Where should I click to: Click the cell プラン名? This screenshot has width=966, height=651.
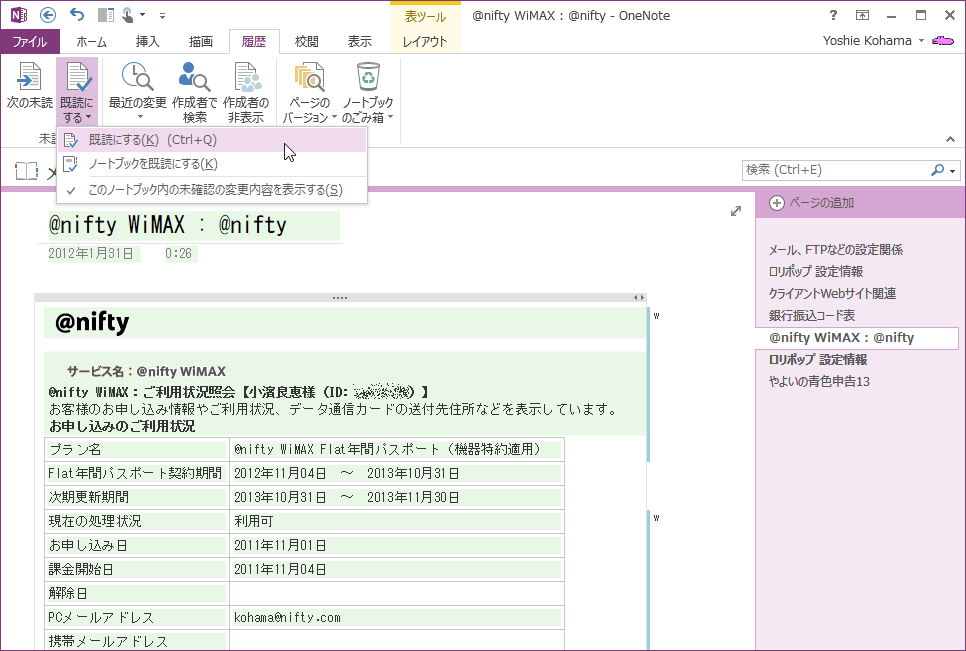click(137, 450)
